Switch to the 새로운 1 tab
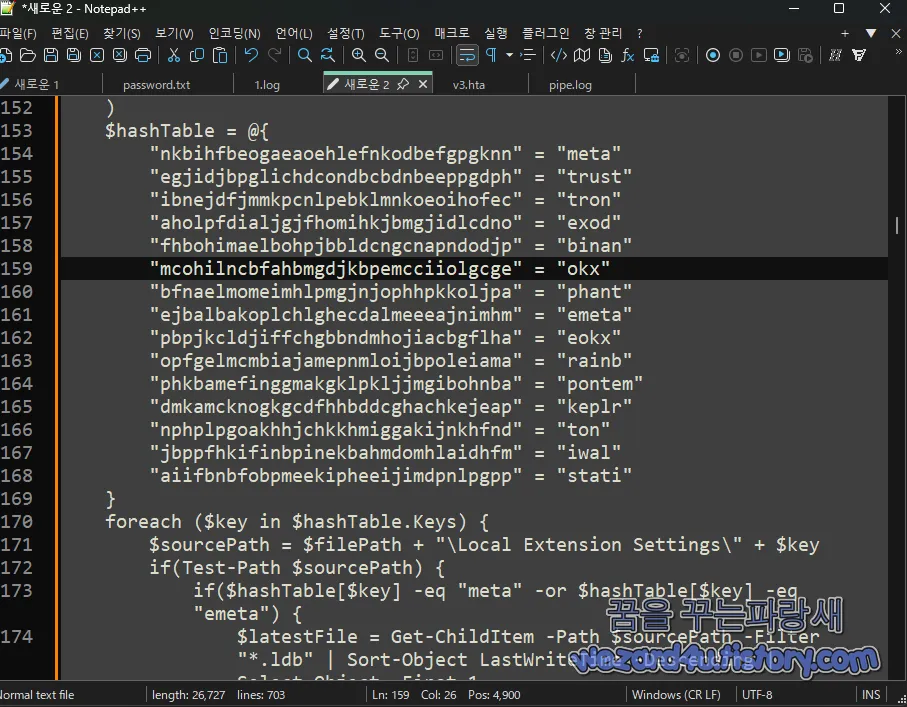This screenshot has height=707, width=907. click(36, 84)
